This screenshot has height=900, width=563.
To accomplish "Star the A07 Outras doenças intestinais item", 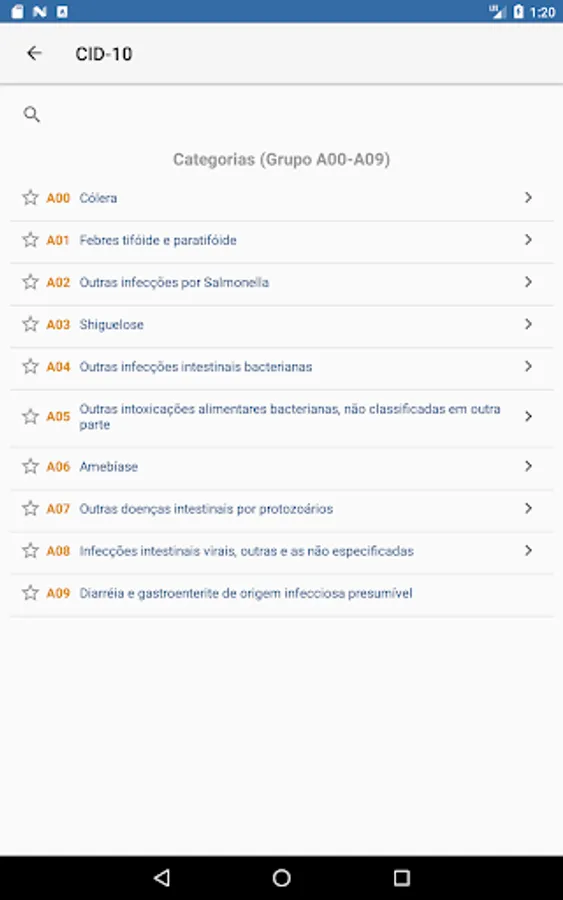I will tap(30, 508).
